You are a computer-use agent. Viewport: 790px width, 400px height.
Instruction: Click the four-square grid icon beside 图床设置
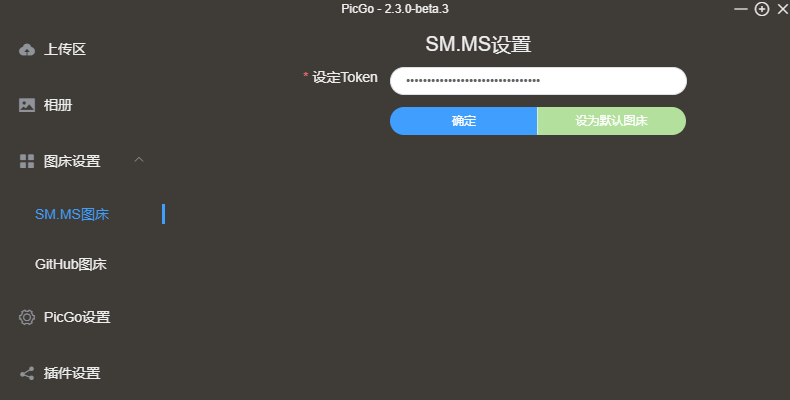[x=27, y=161]
